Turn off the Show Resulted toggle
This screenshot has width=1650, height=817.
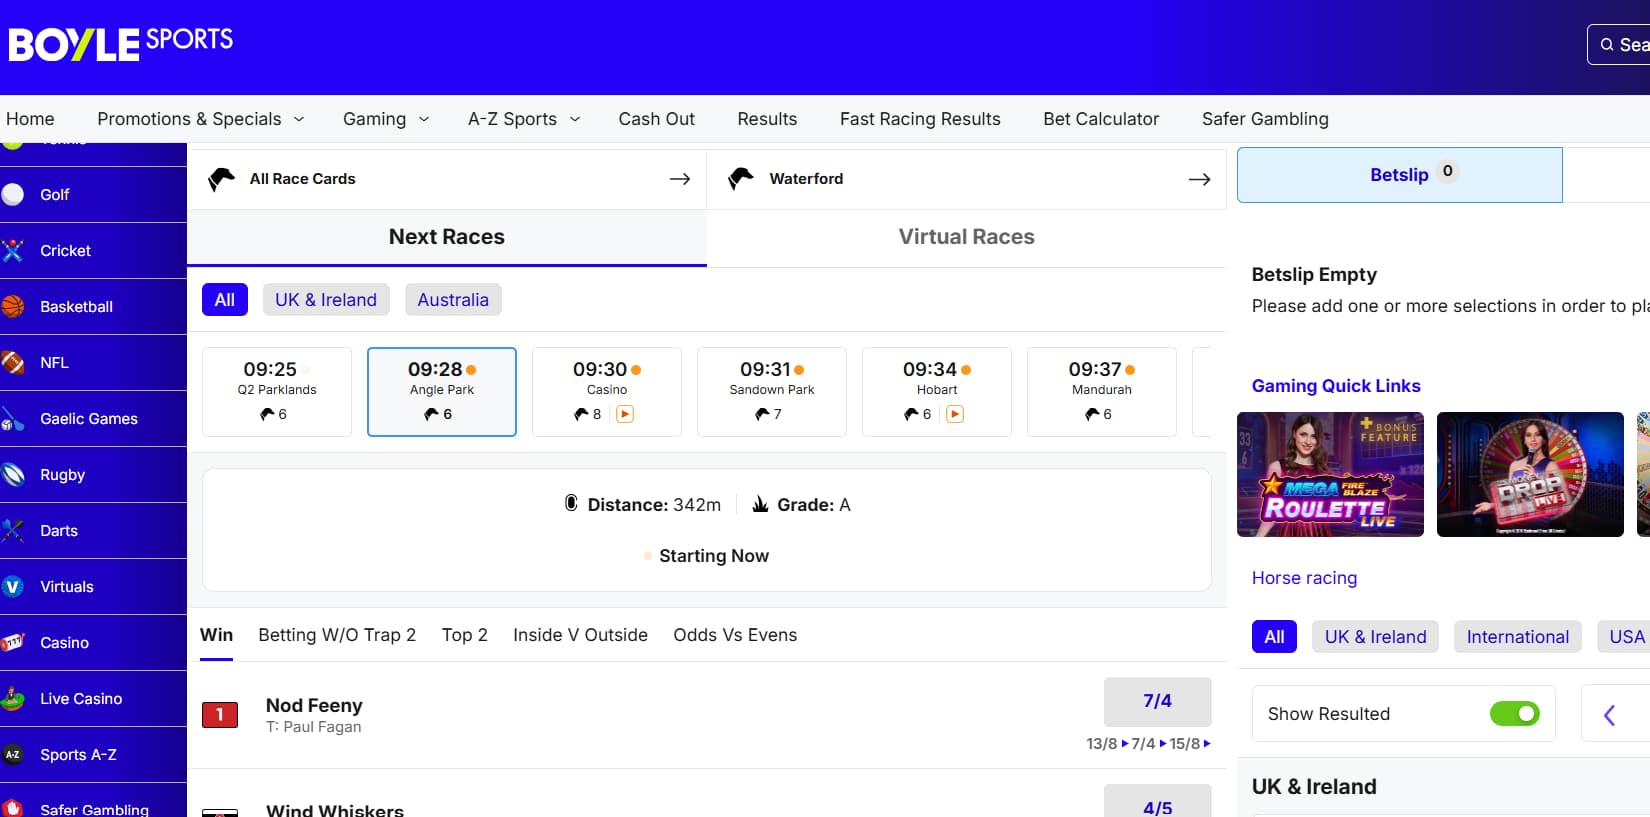coord(1514,713)
